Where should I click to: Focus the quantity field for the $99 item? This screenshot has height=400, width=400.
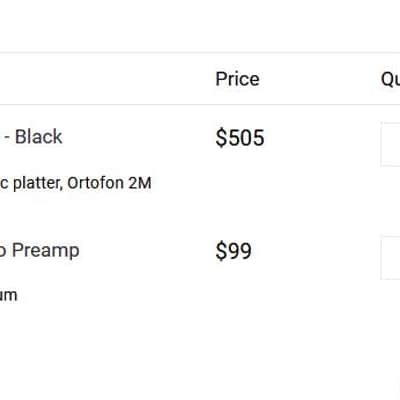(x=390, y=258)
